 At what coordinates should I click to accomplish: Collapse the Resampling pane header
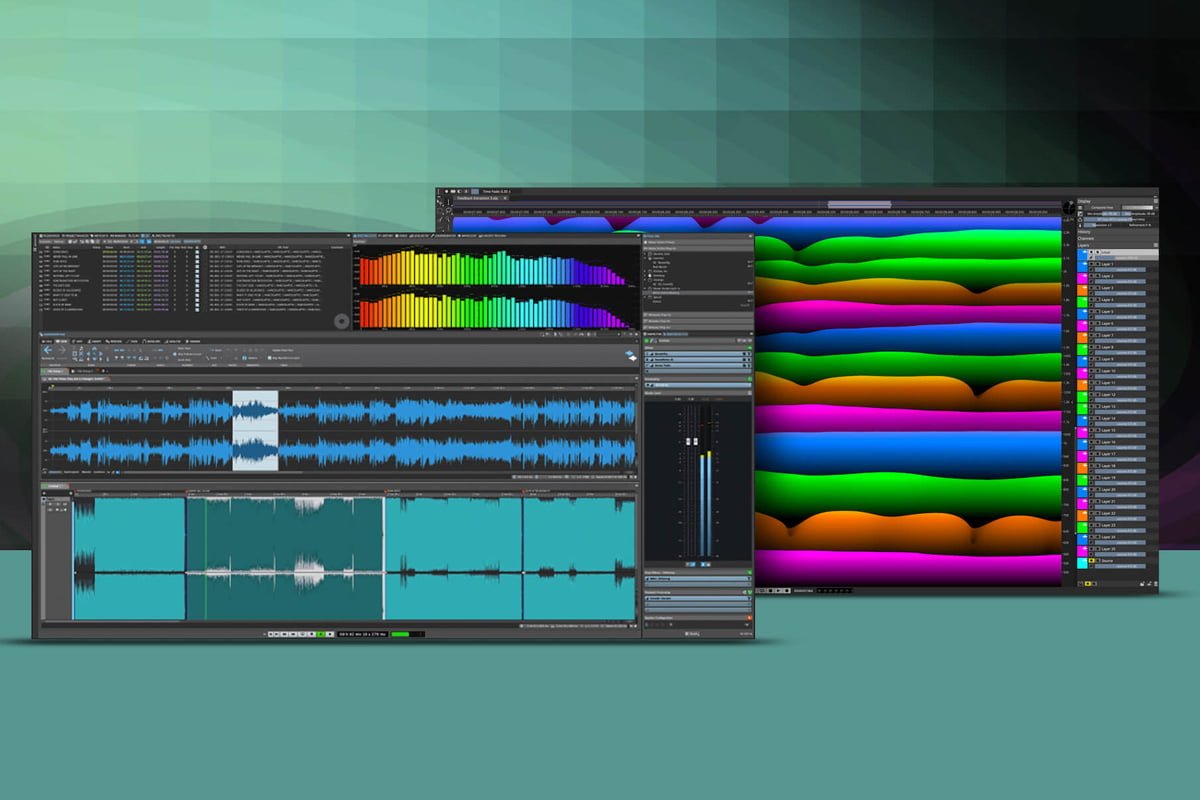pyautogui.click(x=697, y=379)
